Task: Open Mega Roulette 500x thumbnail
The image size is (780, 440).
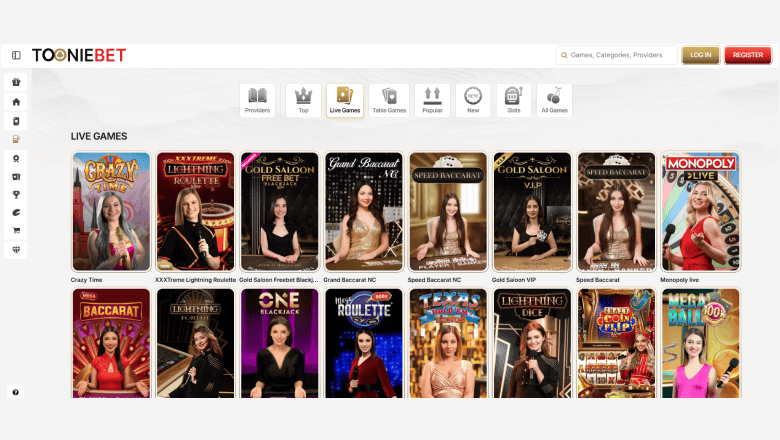Action: tap(364, 343)
